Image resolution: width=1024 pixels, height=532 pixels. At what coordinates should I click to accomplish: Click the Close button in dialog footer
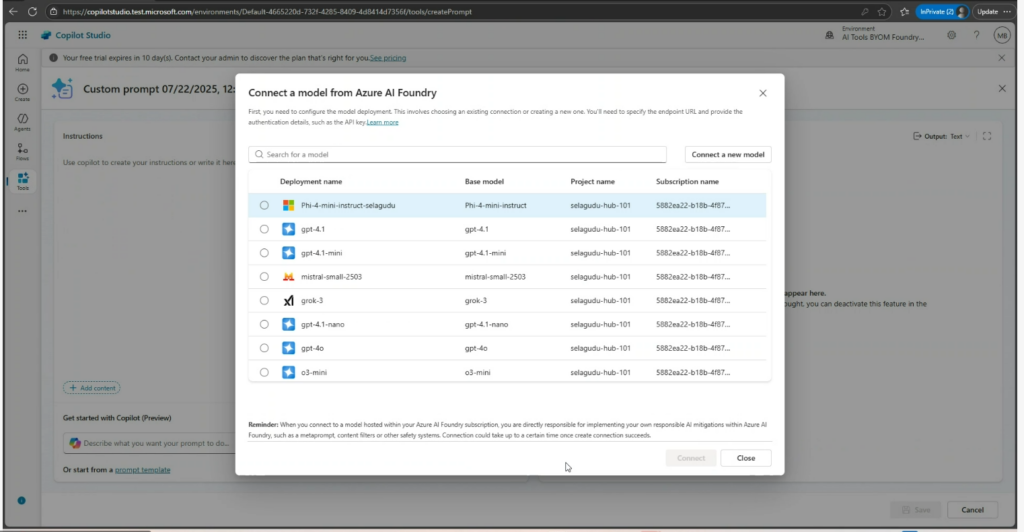click(746, 458)
